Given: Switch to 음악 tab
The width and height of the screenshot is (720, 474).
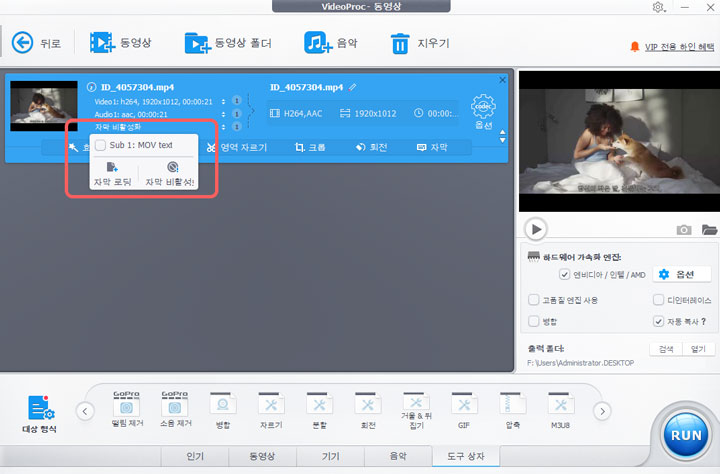Looking at the screenshot, I should (x=398, y=456).
